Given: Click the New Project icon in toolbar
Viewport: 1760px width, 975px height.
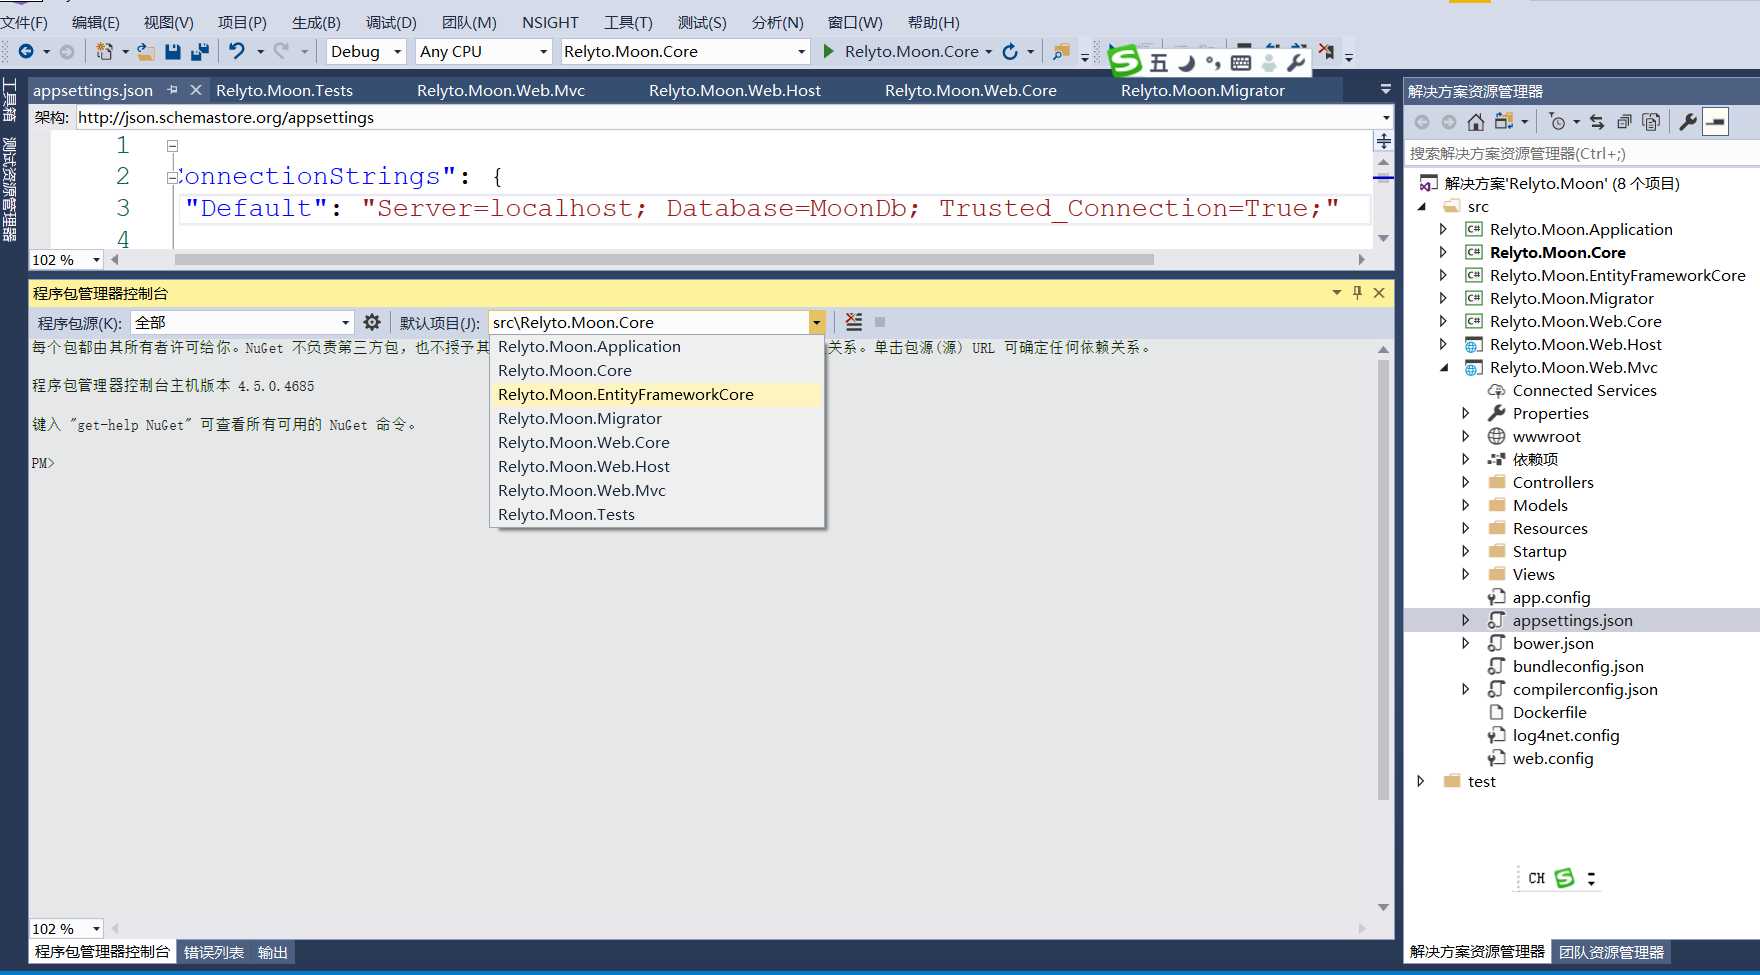Looking at the screenshot, I should tap(104, 51).
